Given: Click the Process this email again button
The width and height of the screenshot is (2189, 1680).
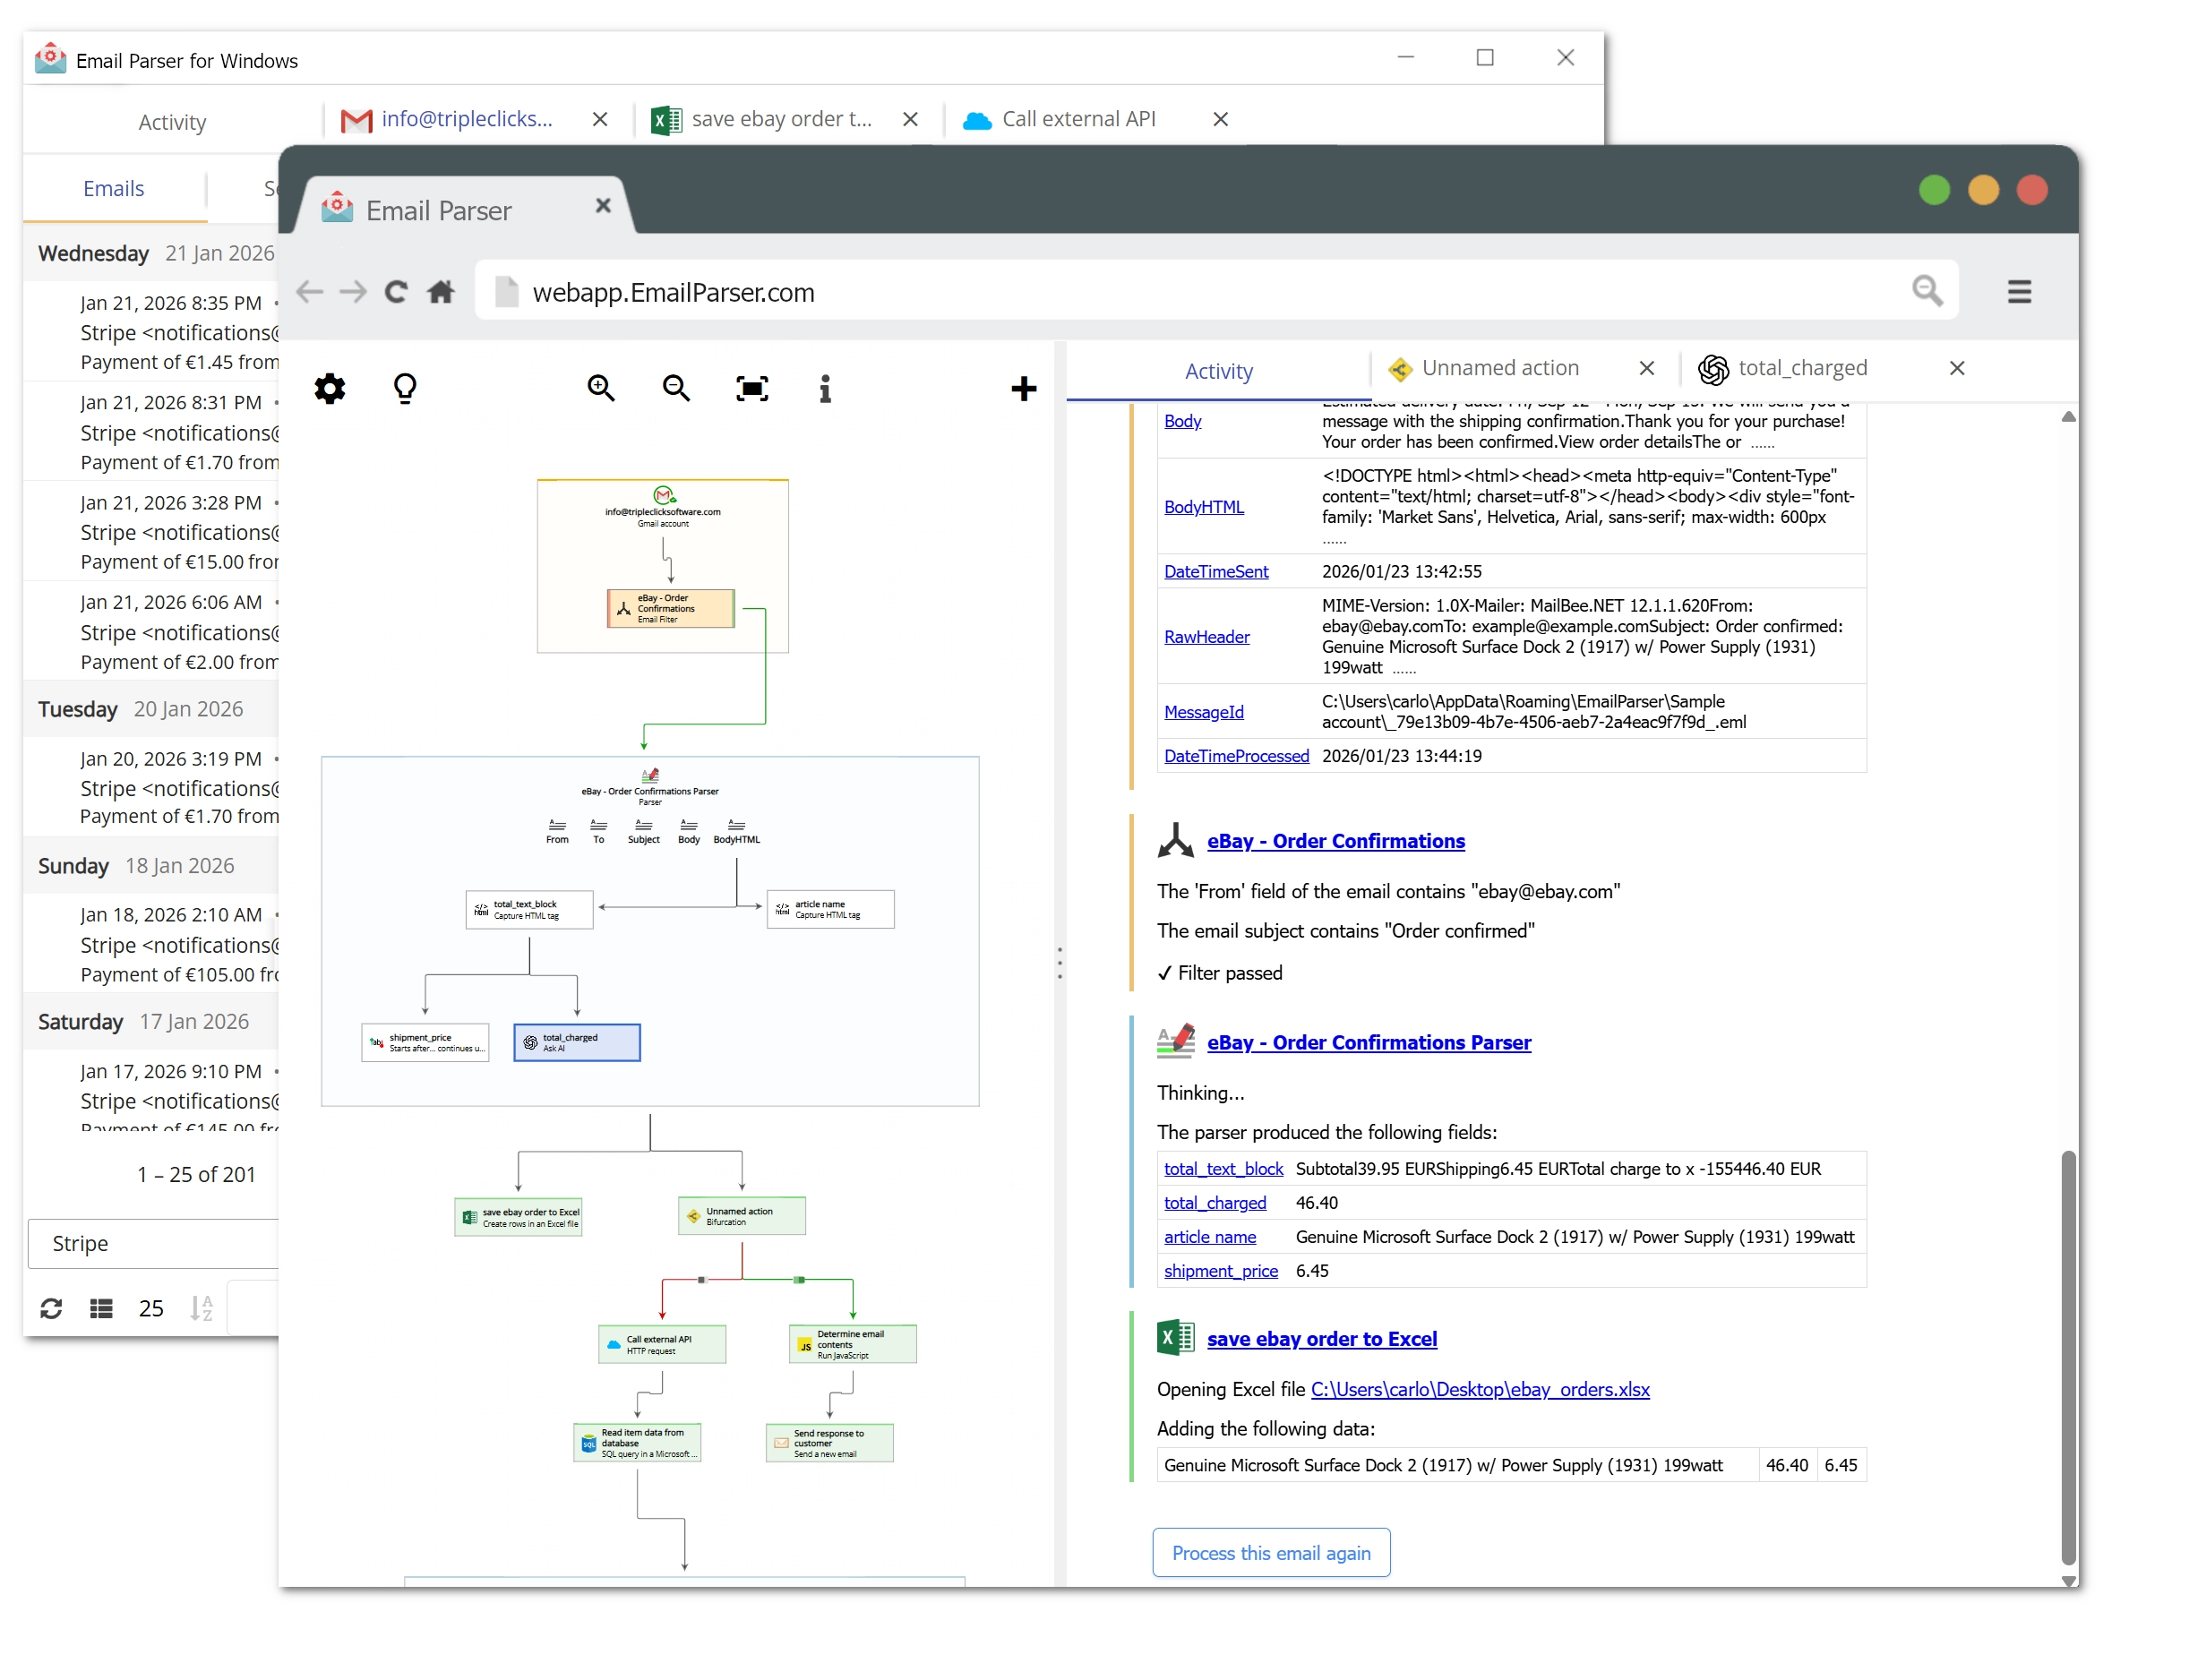Looking at the screenshot, I should [x=1271, y=1553].
